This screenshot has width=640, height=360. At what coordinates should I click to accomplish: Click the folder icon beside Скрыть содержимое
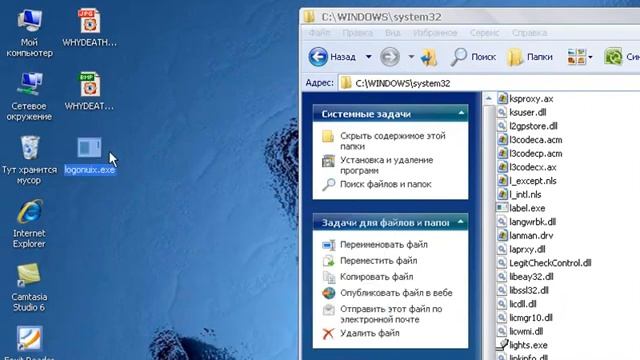[x=328, y=136]
